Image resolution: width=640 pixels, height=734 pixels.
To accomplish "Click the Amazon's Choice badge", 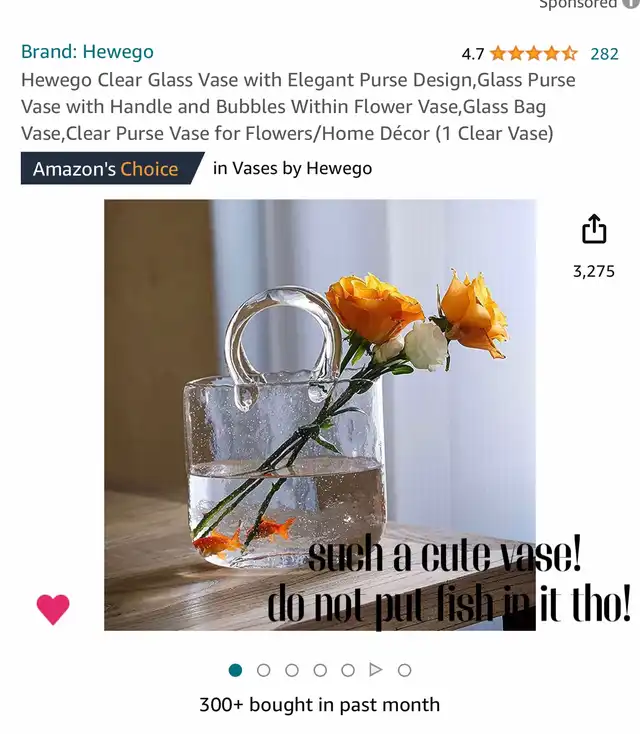I will tap(112, 168).
